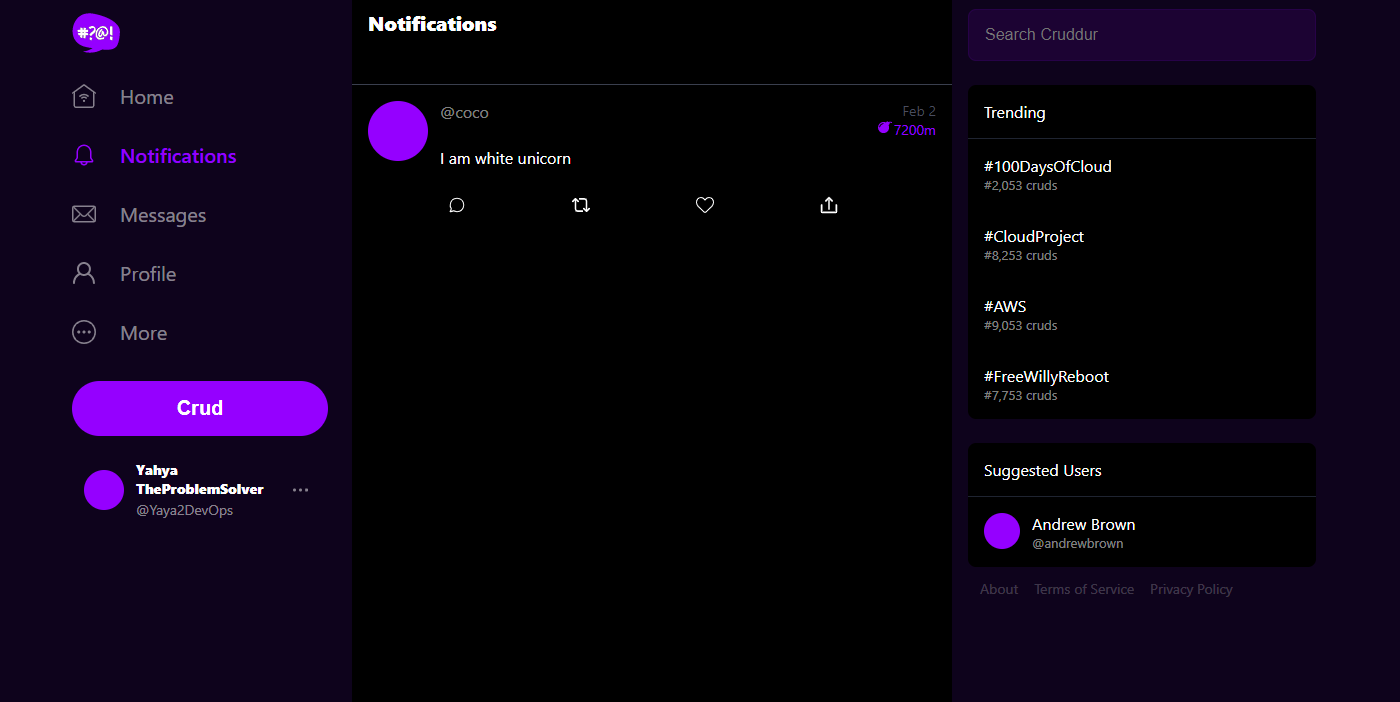This screenshot has width=1400, height=702.
Task: Open the Messages menu label
Action: [x=163, y=215]
